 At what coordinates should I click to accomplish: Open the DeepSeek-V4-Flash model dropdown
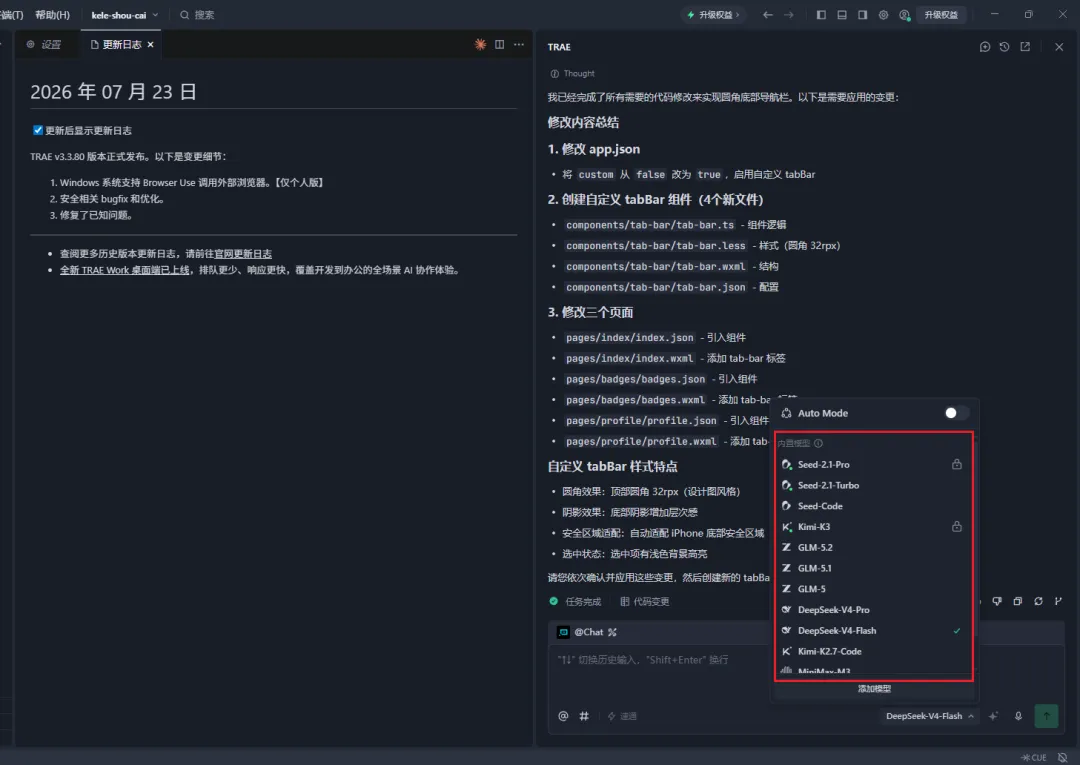(930, 716)
